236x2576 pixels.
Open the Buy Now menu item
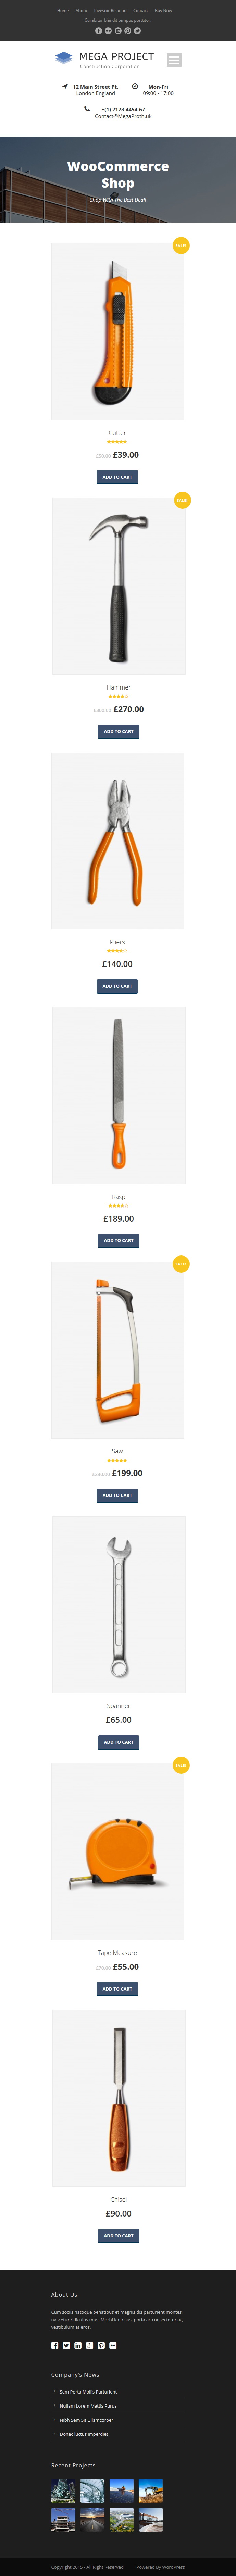click(163, 10)
